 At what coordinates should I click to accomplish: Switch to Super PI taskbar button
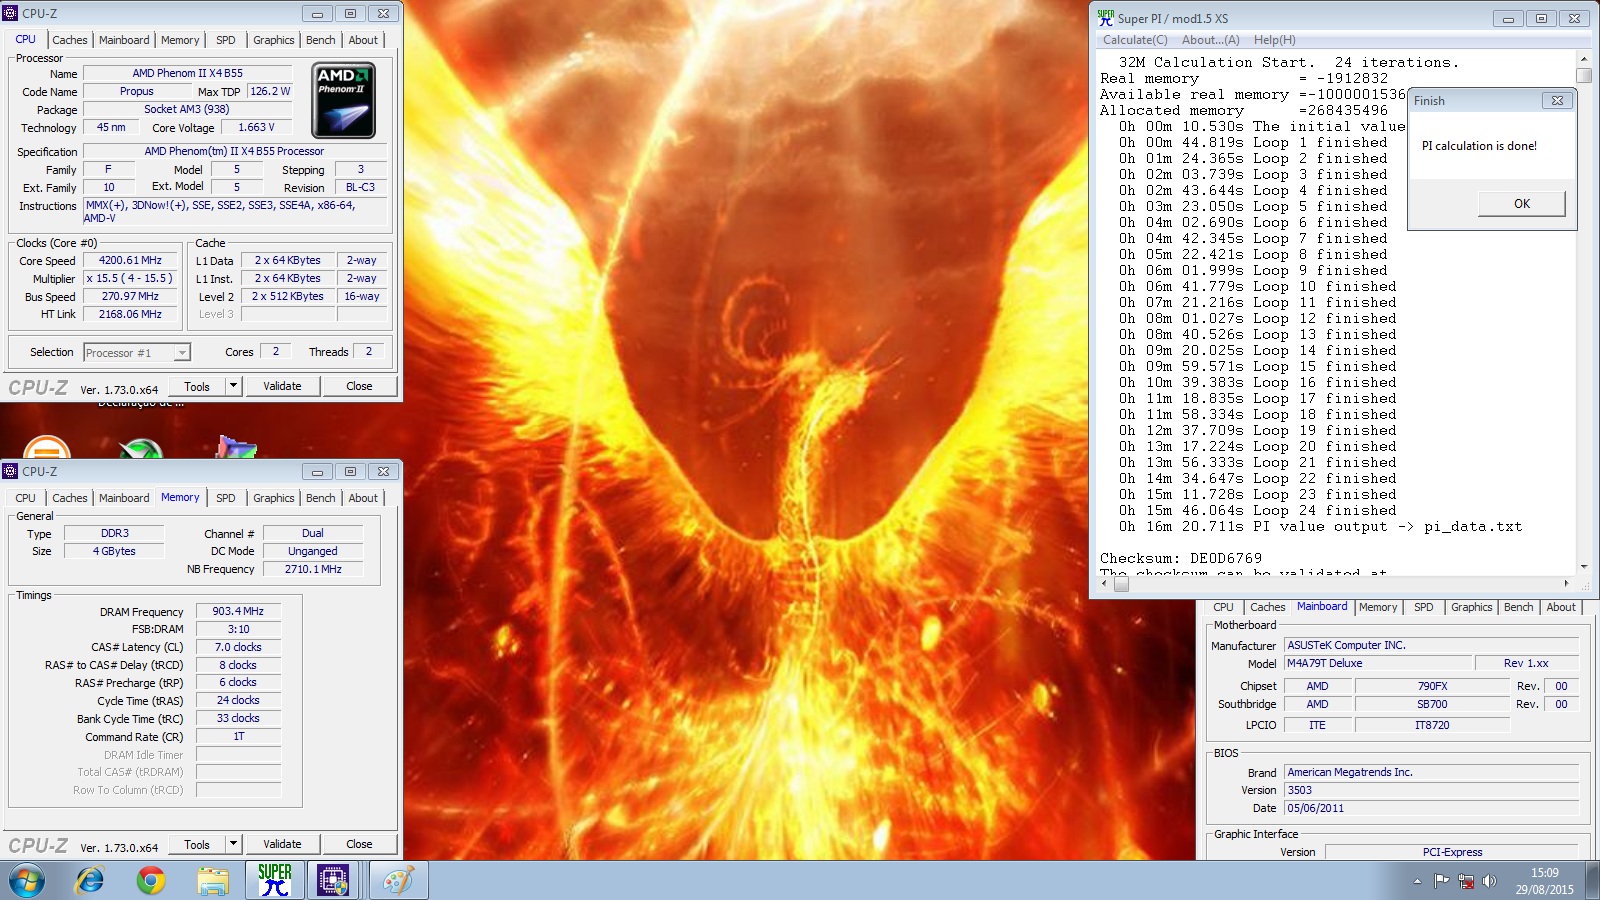click(x=274, y=880)
